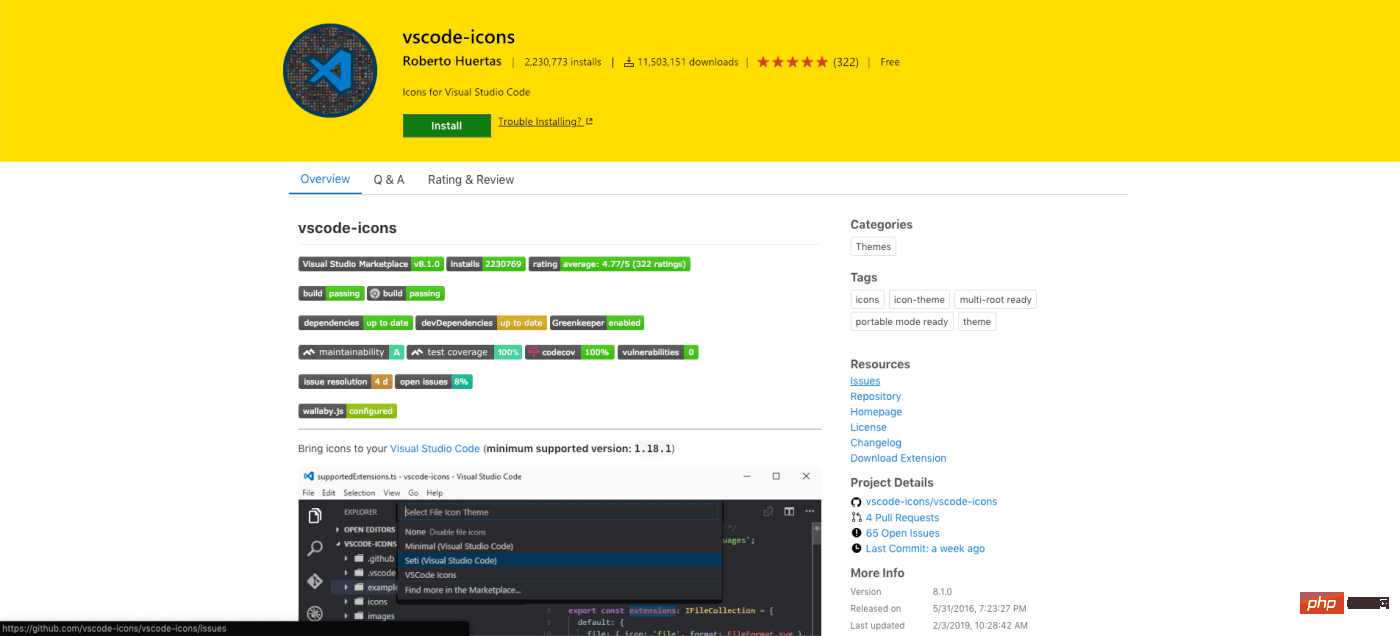Click the GitHub icon under Project Details
The width and height of the screenshot is (1400, 636).
[856, 502]
